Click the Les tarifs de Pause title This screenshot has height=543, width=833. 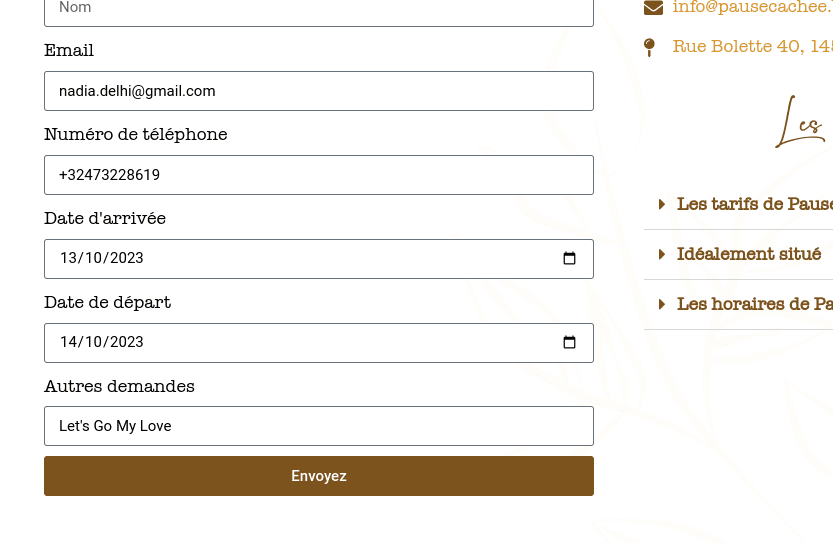click(754, 204)
